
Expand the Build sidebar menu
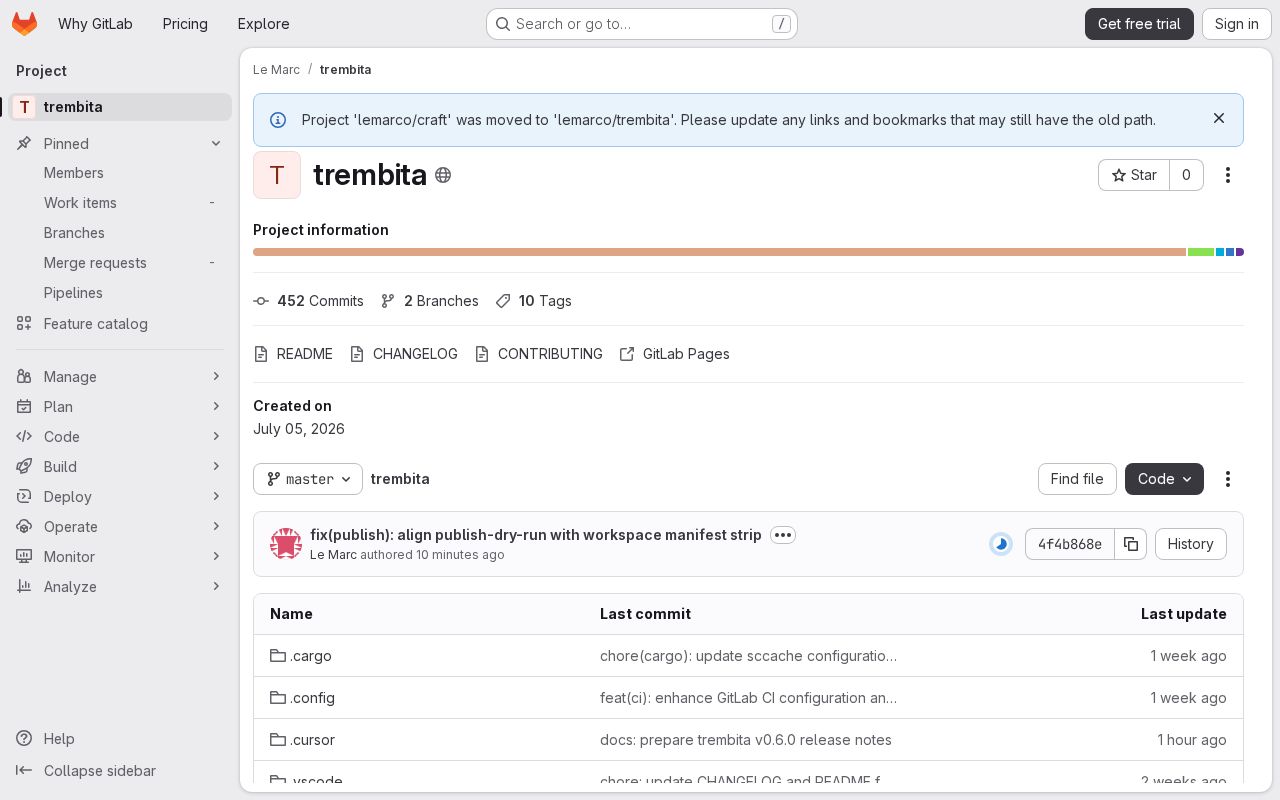(120, 467)
